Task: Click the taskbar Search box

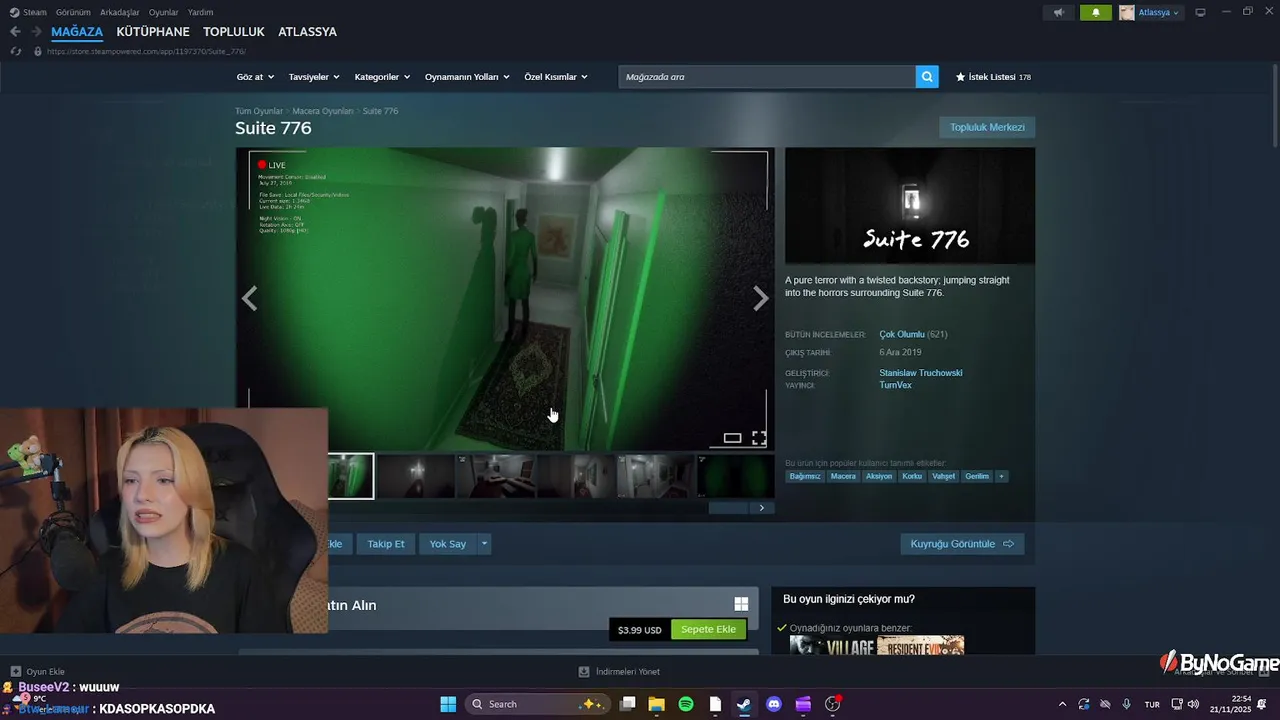Action: coord(538,704)
